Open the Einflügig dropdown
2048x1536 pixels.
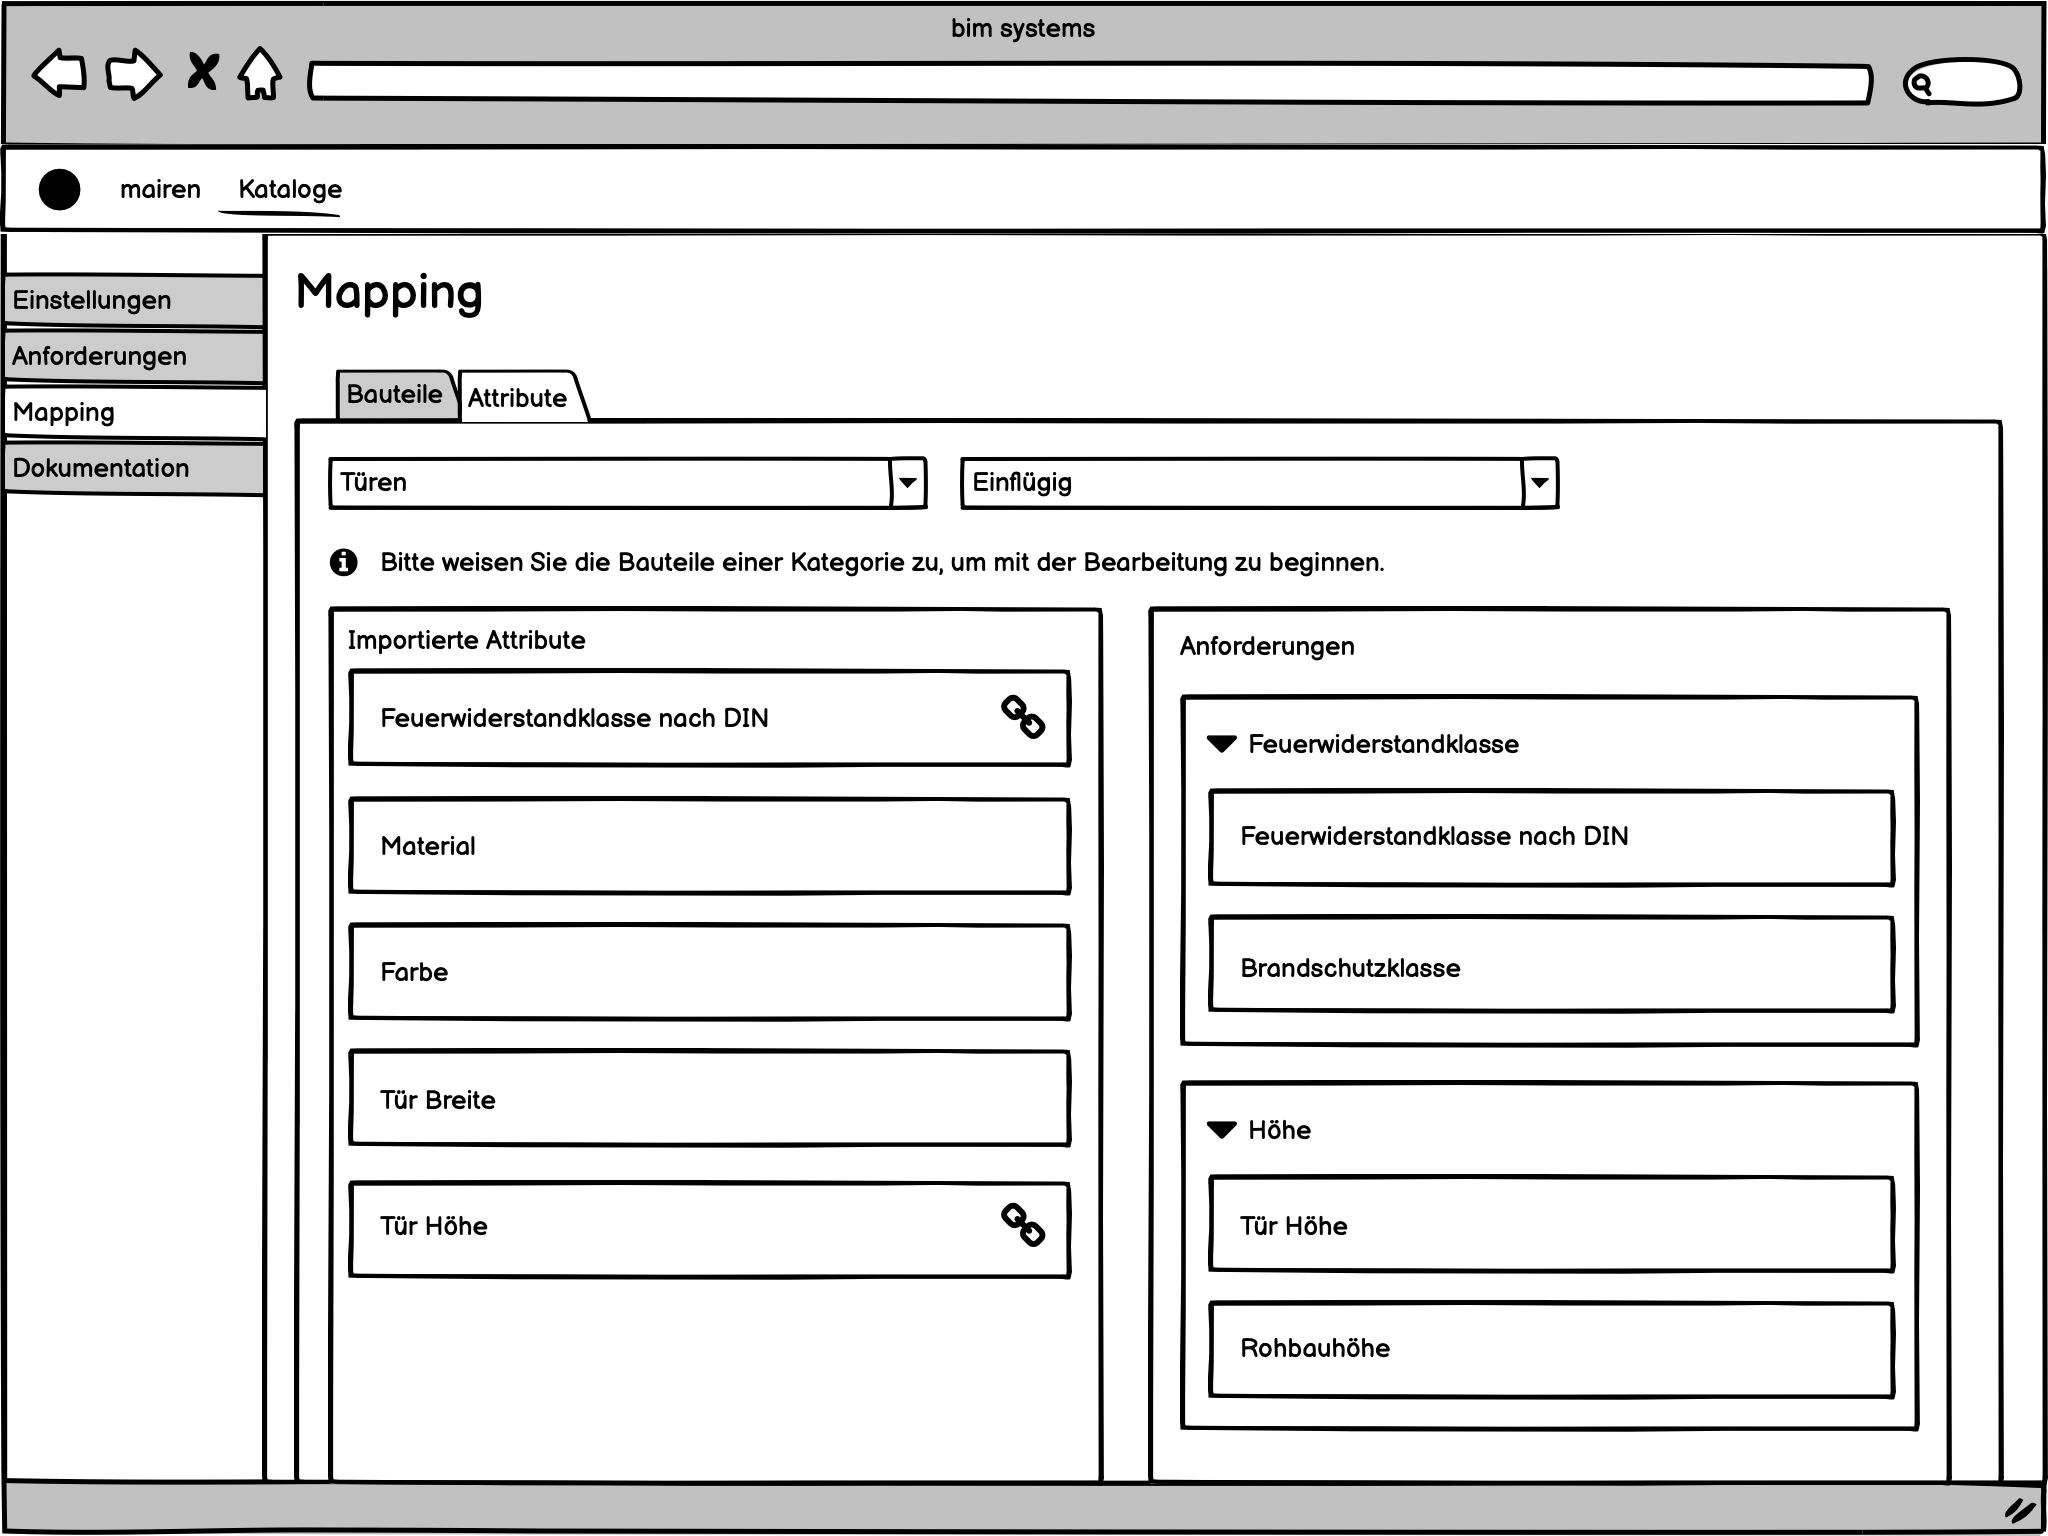1539,483
